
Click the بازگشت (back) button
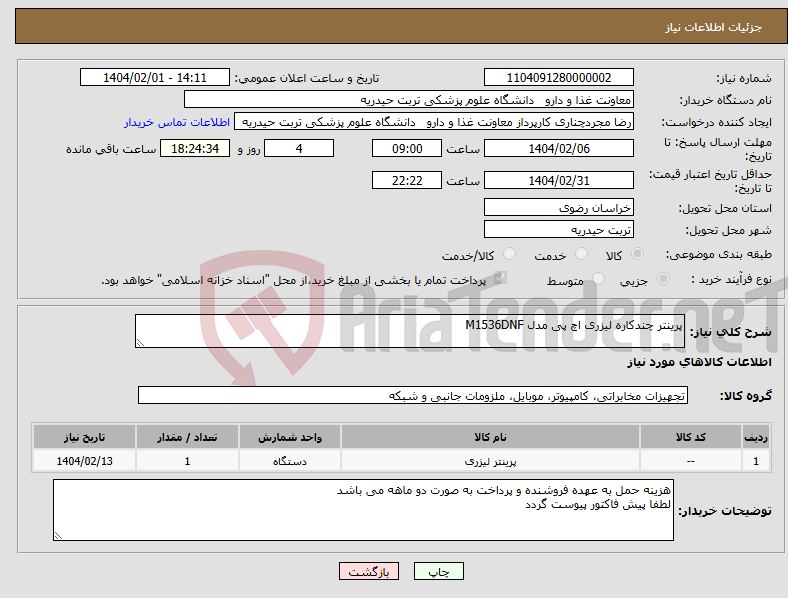point(369,571)
